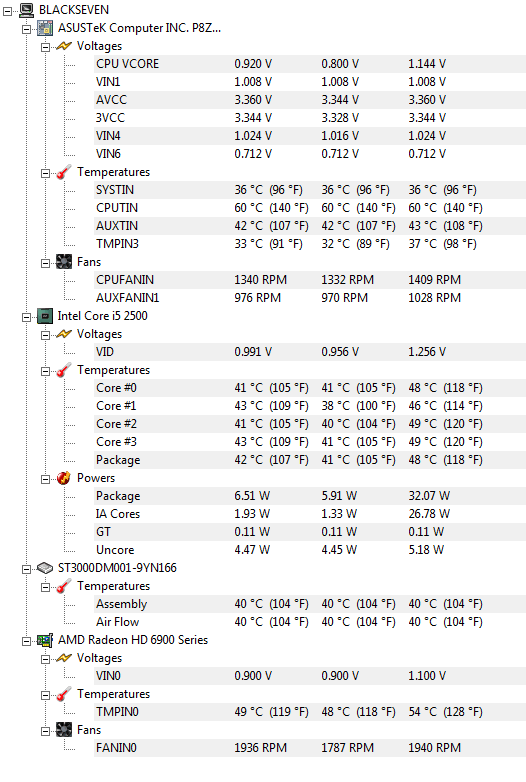Click the BLACKSEVEN computer icon
Image resolution: width=526 pixels, height=782 pixels.
[x=26, y=9]
